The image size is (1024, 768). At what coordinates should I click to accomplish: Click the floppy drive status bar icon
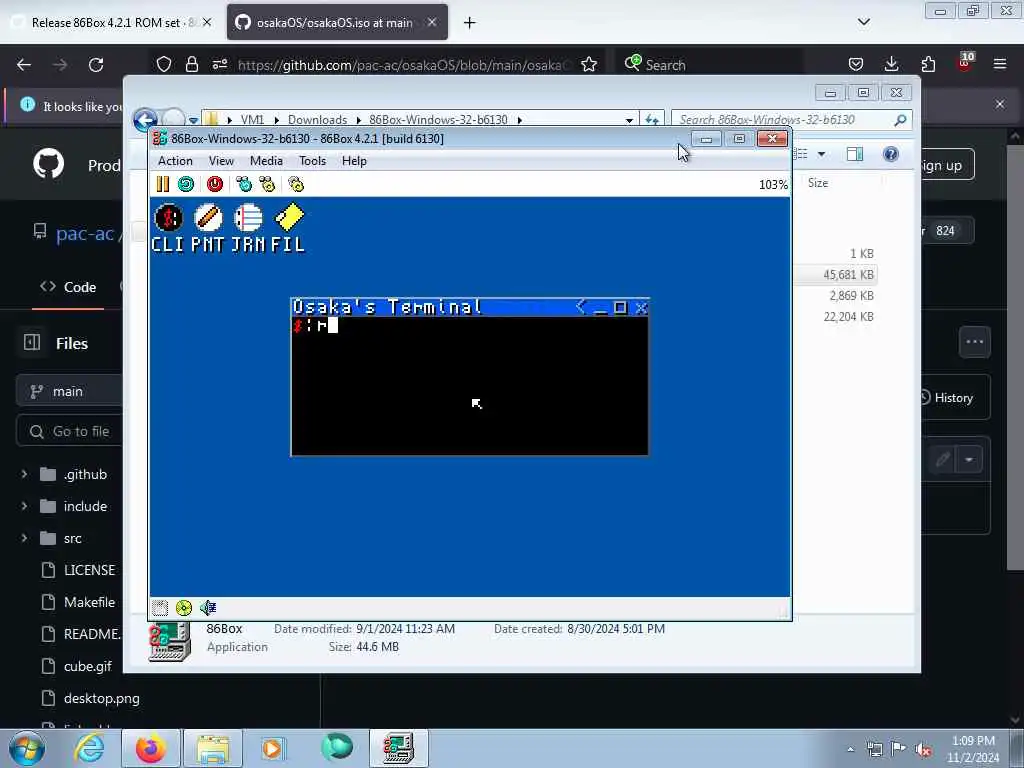[x=160, y=608]
